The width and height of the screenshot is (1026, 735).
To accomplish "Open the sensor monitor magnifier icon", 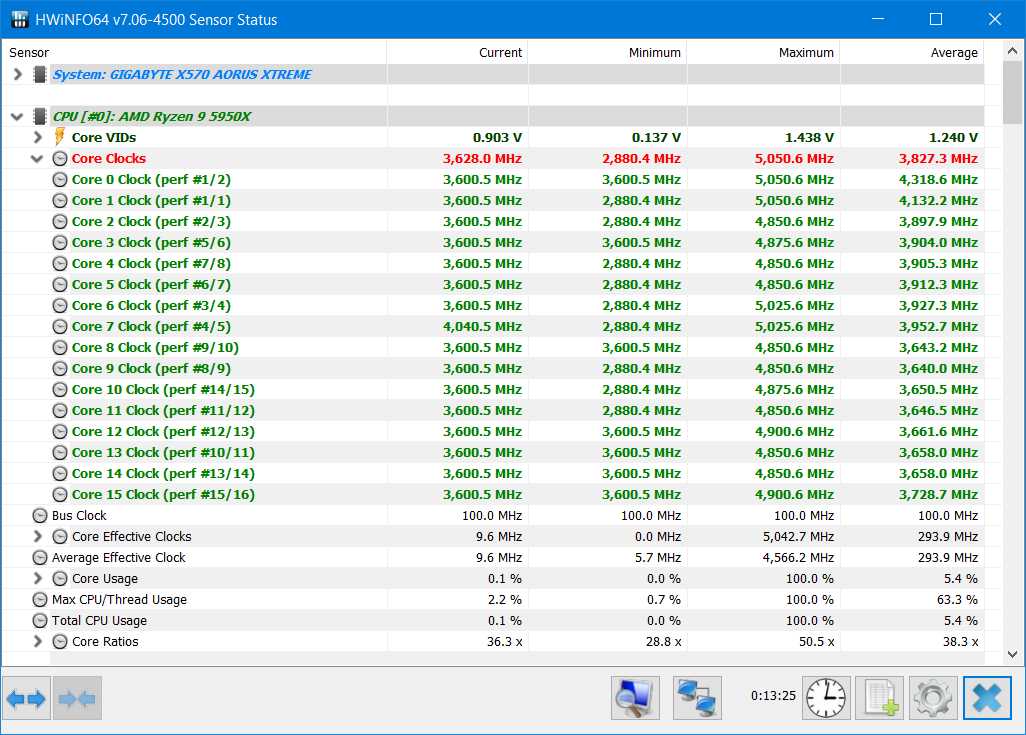I will pyautogui.click(x=635, y=698).
